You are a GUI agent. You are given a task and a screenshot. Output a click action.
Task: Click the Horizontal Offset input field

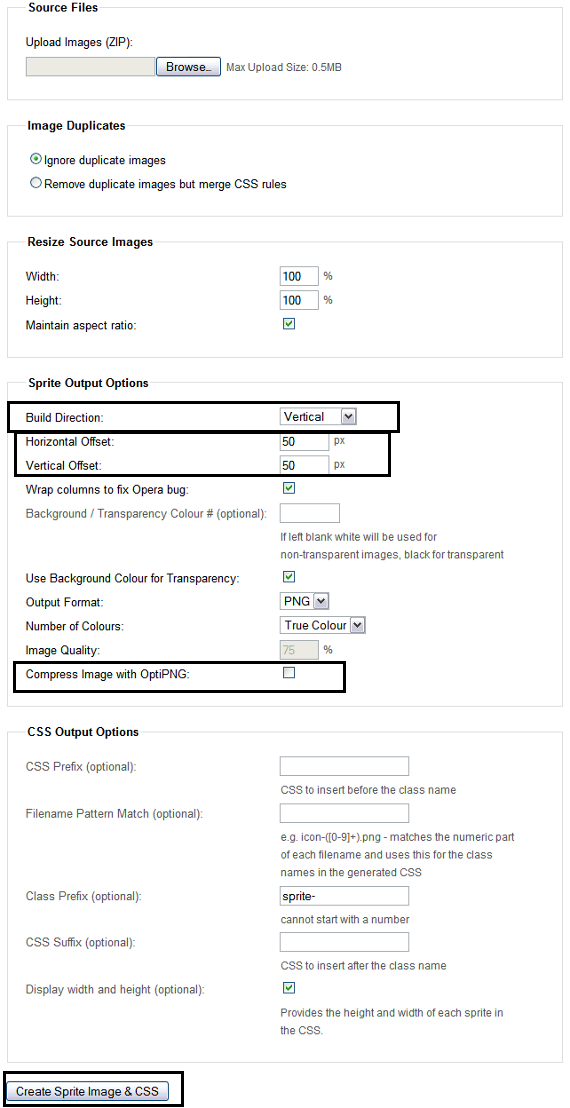coord(304,442)
